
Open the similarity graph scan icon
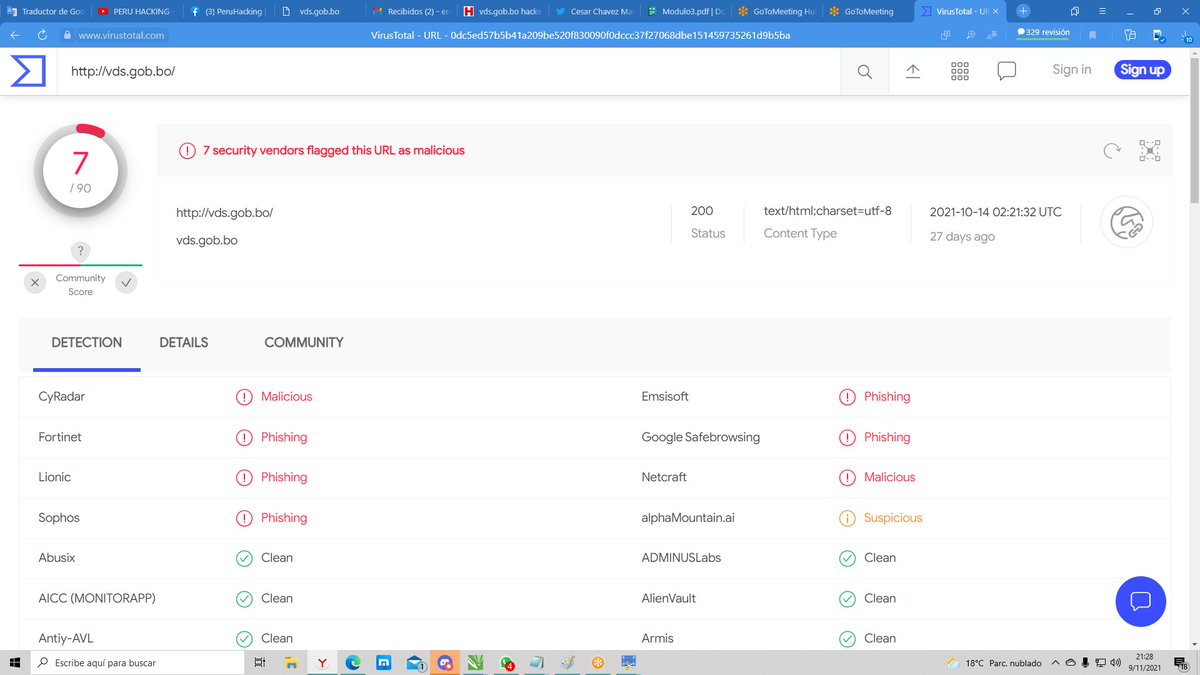point(1150,151)
